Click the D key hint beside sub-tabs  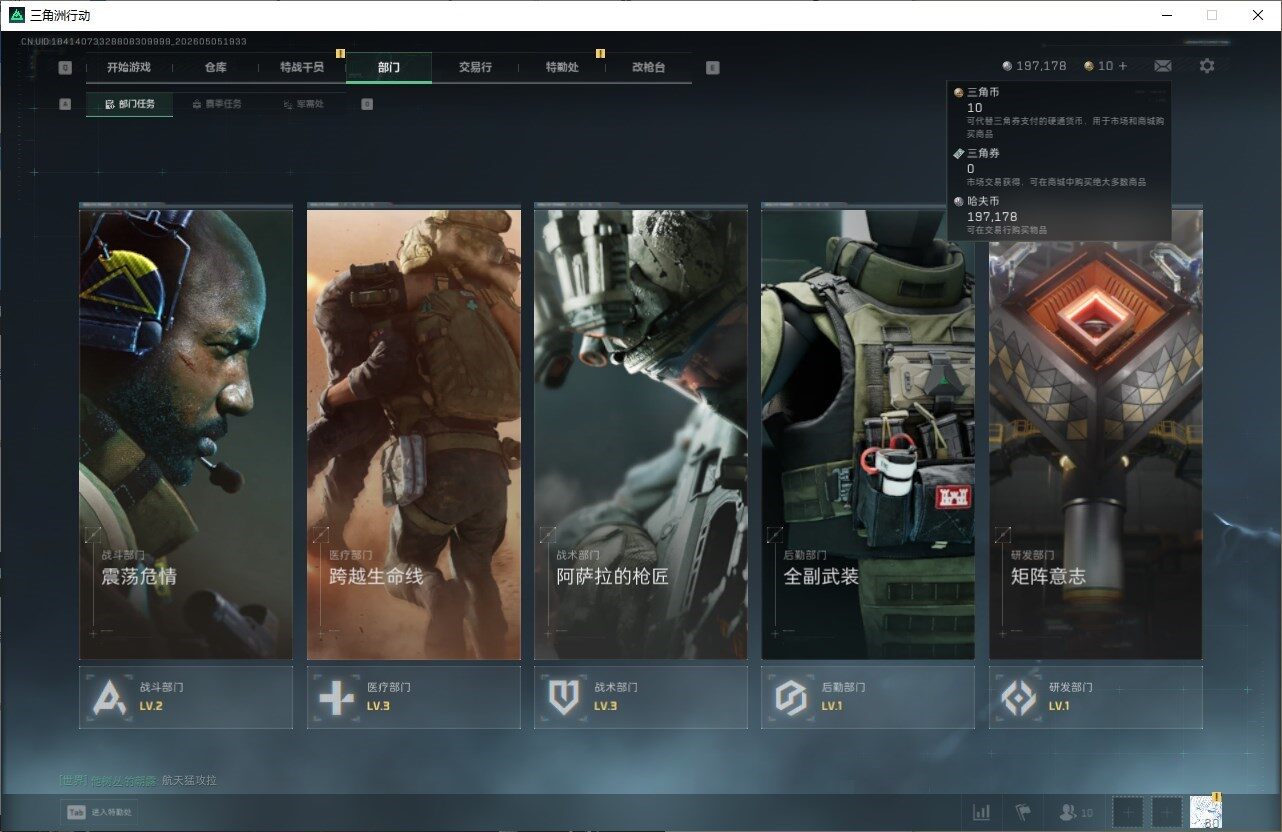[367, 103]
